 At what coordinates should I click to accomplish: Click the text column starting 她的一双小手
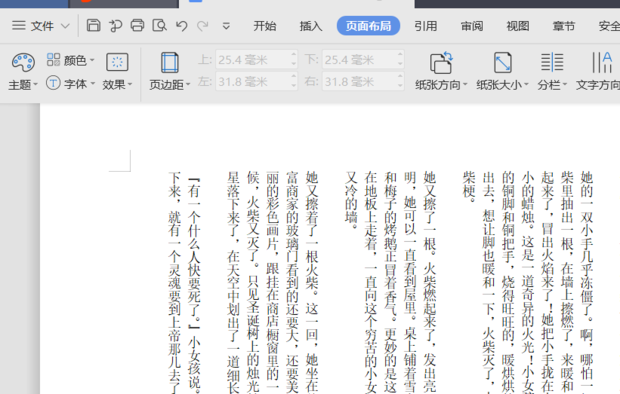tap(586, 282)
